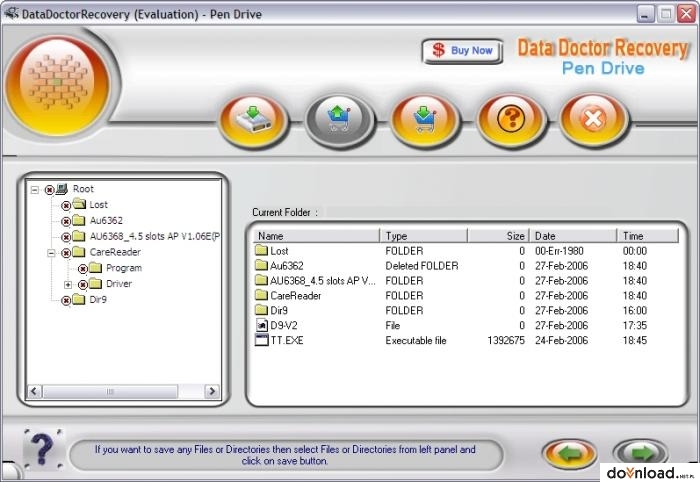Click the grey cart button with up arrow
The height and width of the screenshot is (482, 700).
click(339, 120)
